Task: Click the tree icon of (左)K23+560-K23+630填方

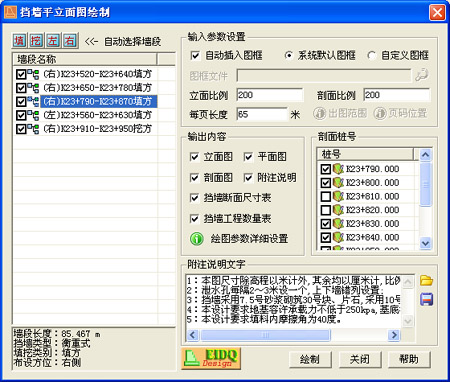Action: (33, 115)
